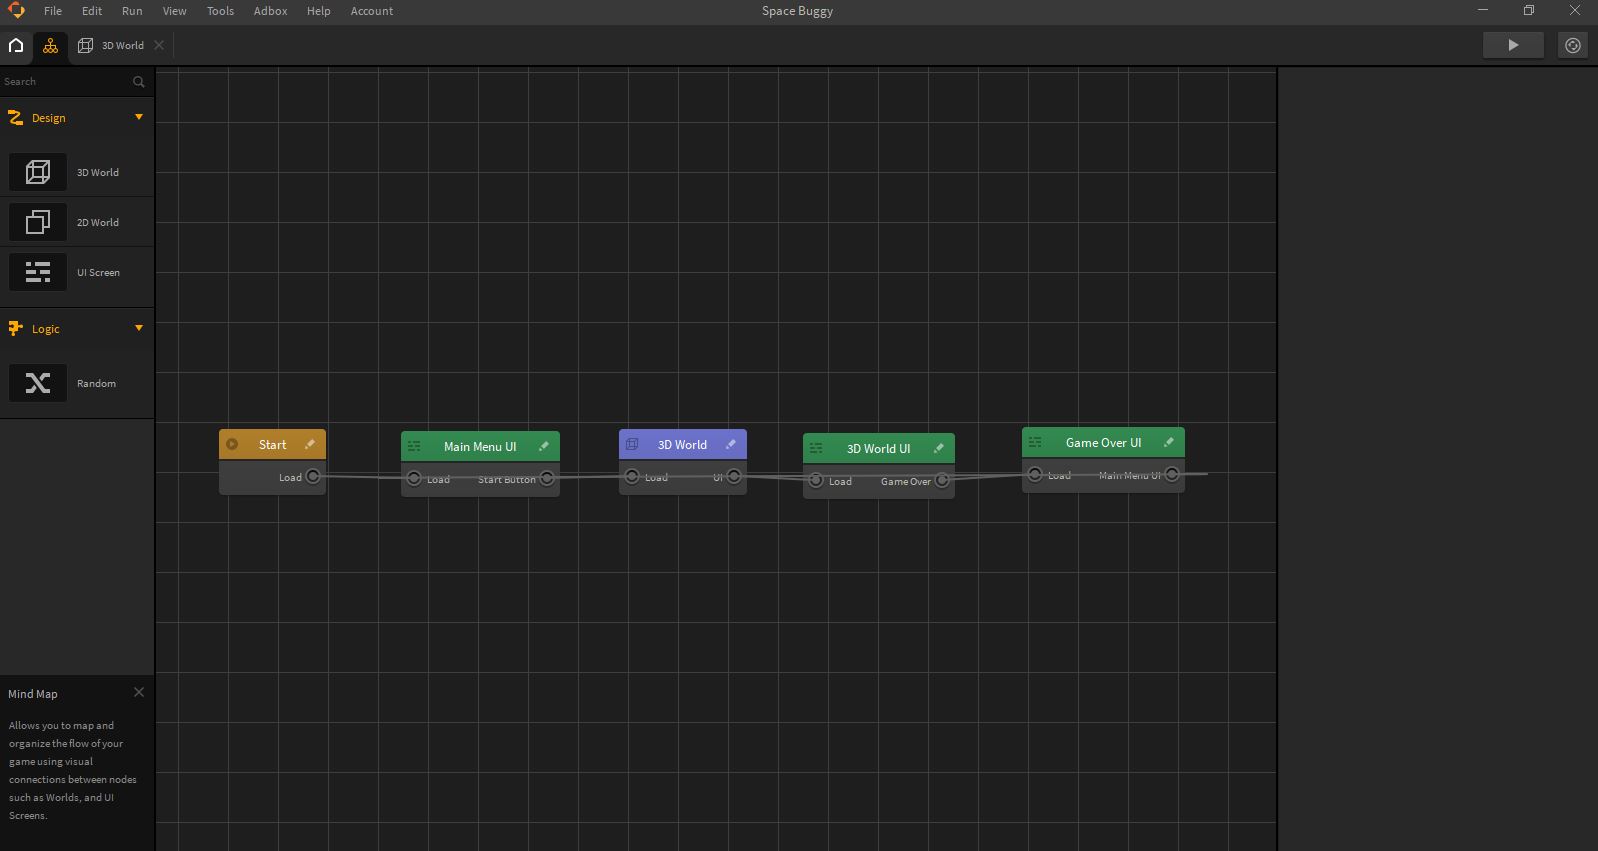
Task: Open the help circle icon top right
Action: click(1572, 45)
